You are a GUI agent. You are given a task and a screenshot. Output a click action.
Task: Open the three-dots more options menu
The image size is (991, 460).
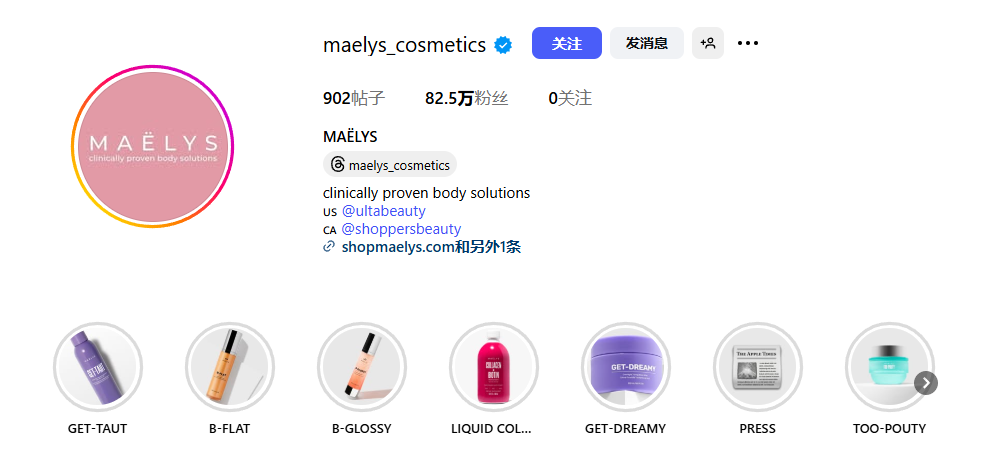[748, 43]
